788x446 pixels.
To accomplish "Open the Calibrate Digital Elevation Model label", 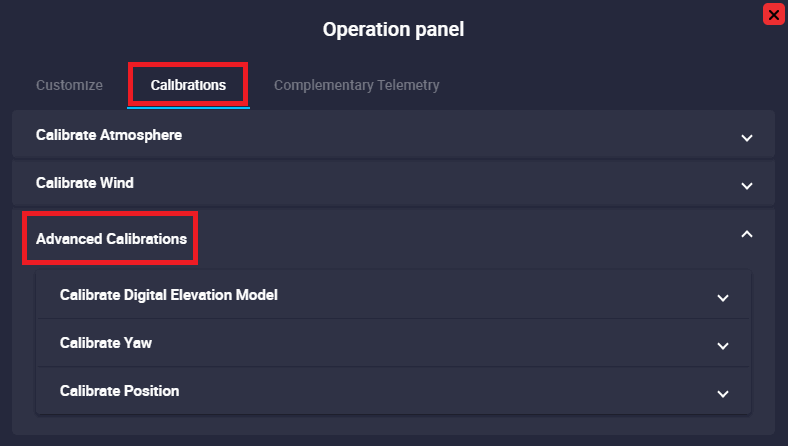I will (x=169, y=295).
